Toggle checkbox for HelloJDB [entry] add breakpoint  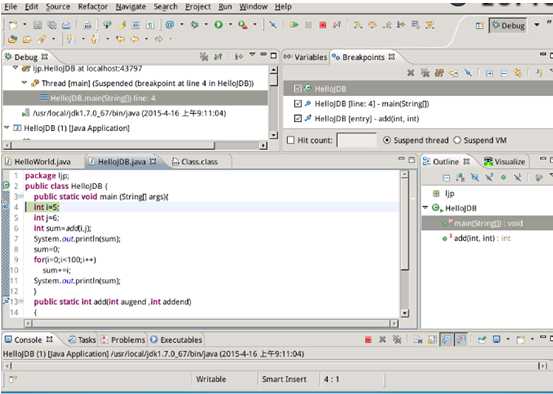click(298, 119)
